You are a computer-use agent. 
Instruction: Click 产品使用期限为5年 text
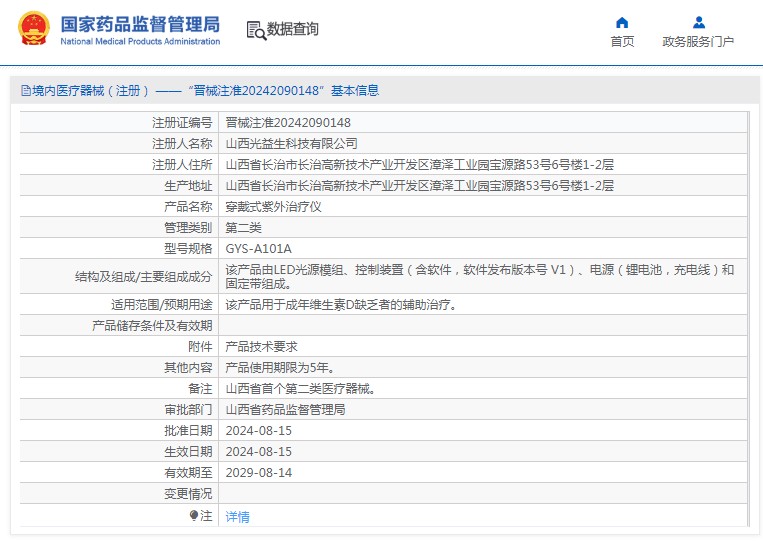(x=279, y=367)
